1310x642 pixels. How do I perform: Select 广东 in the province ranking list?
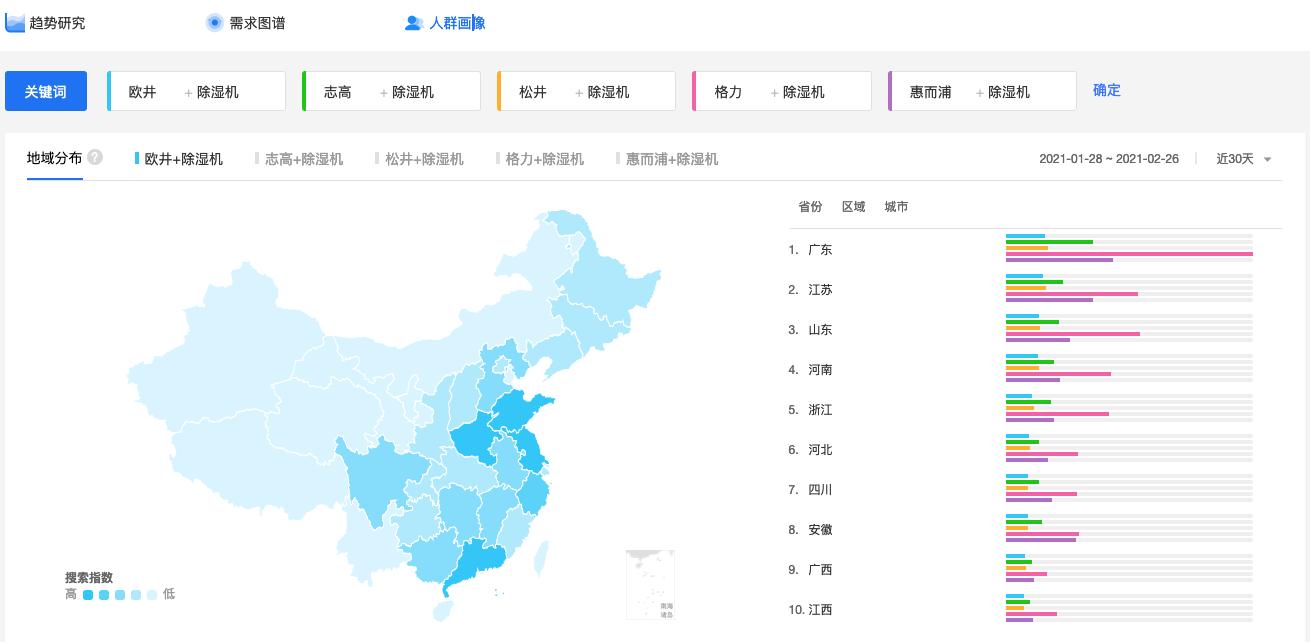point(820,249)
